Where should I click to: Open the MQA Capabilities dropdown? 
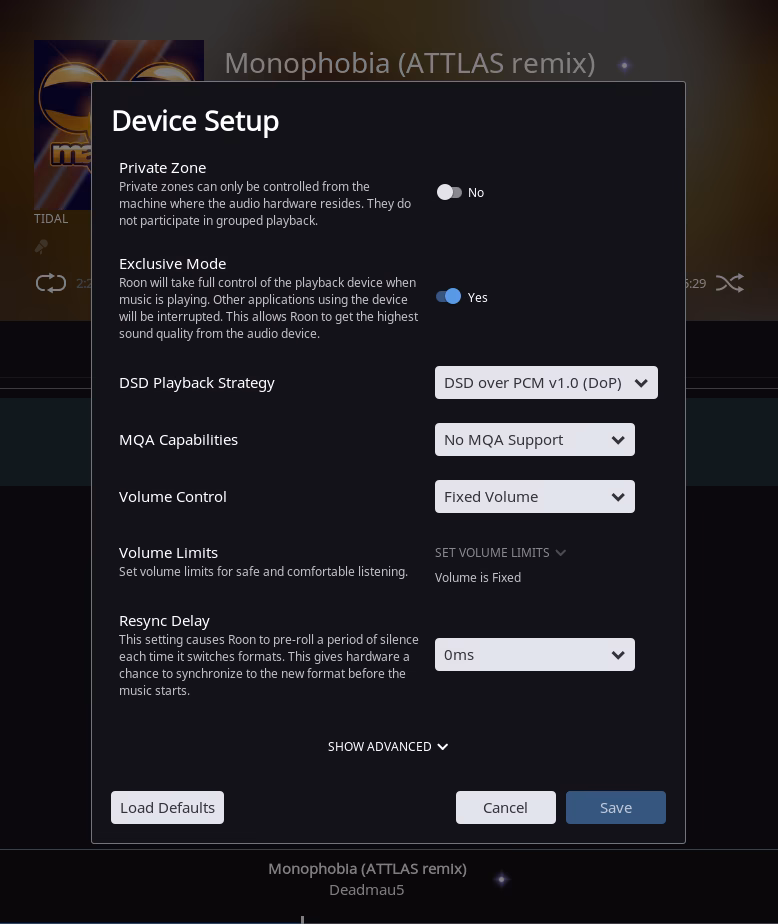click(x=535, y=440)
